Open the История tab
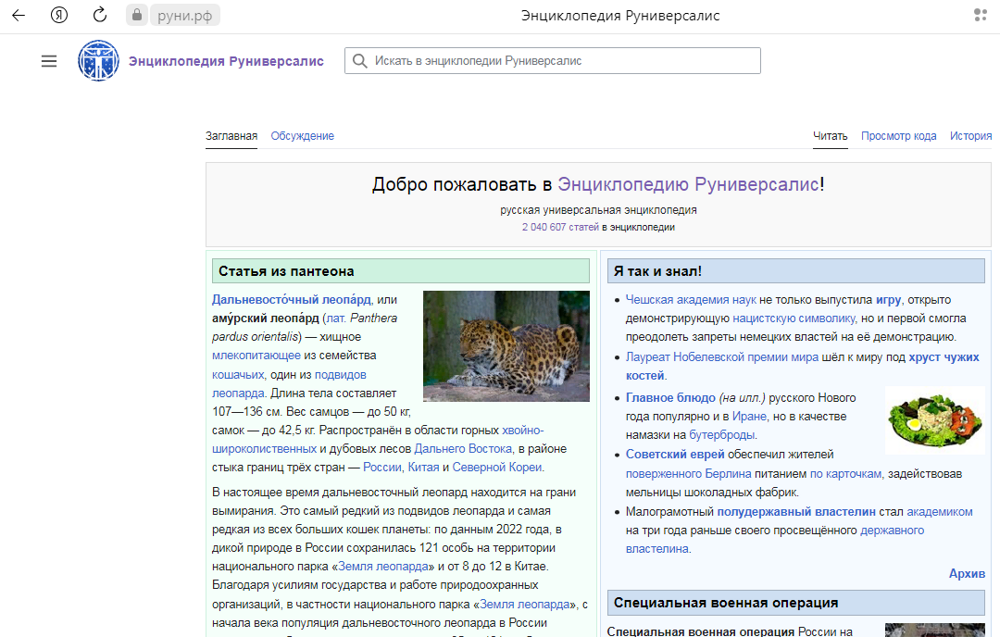1000x637 pixels. 971,136
